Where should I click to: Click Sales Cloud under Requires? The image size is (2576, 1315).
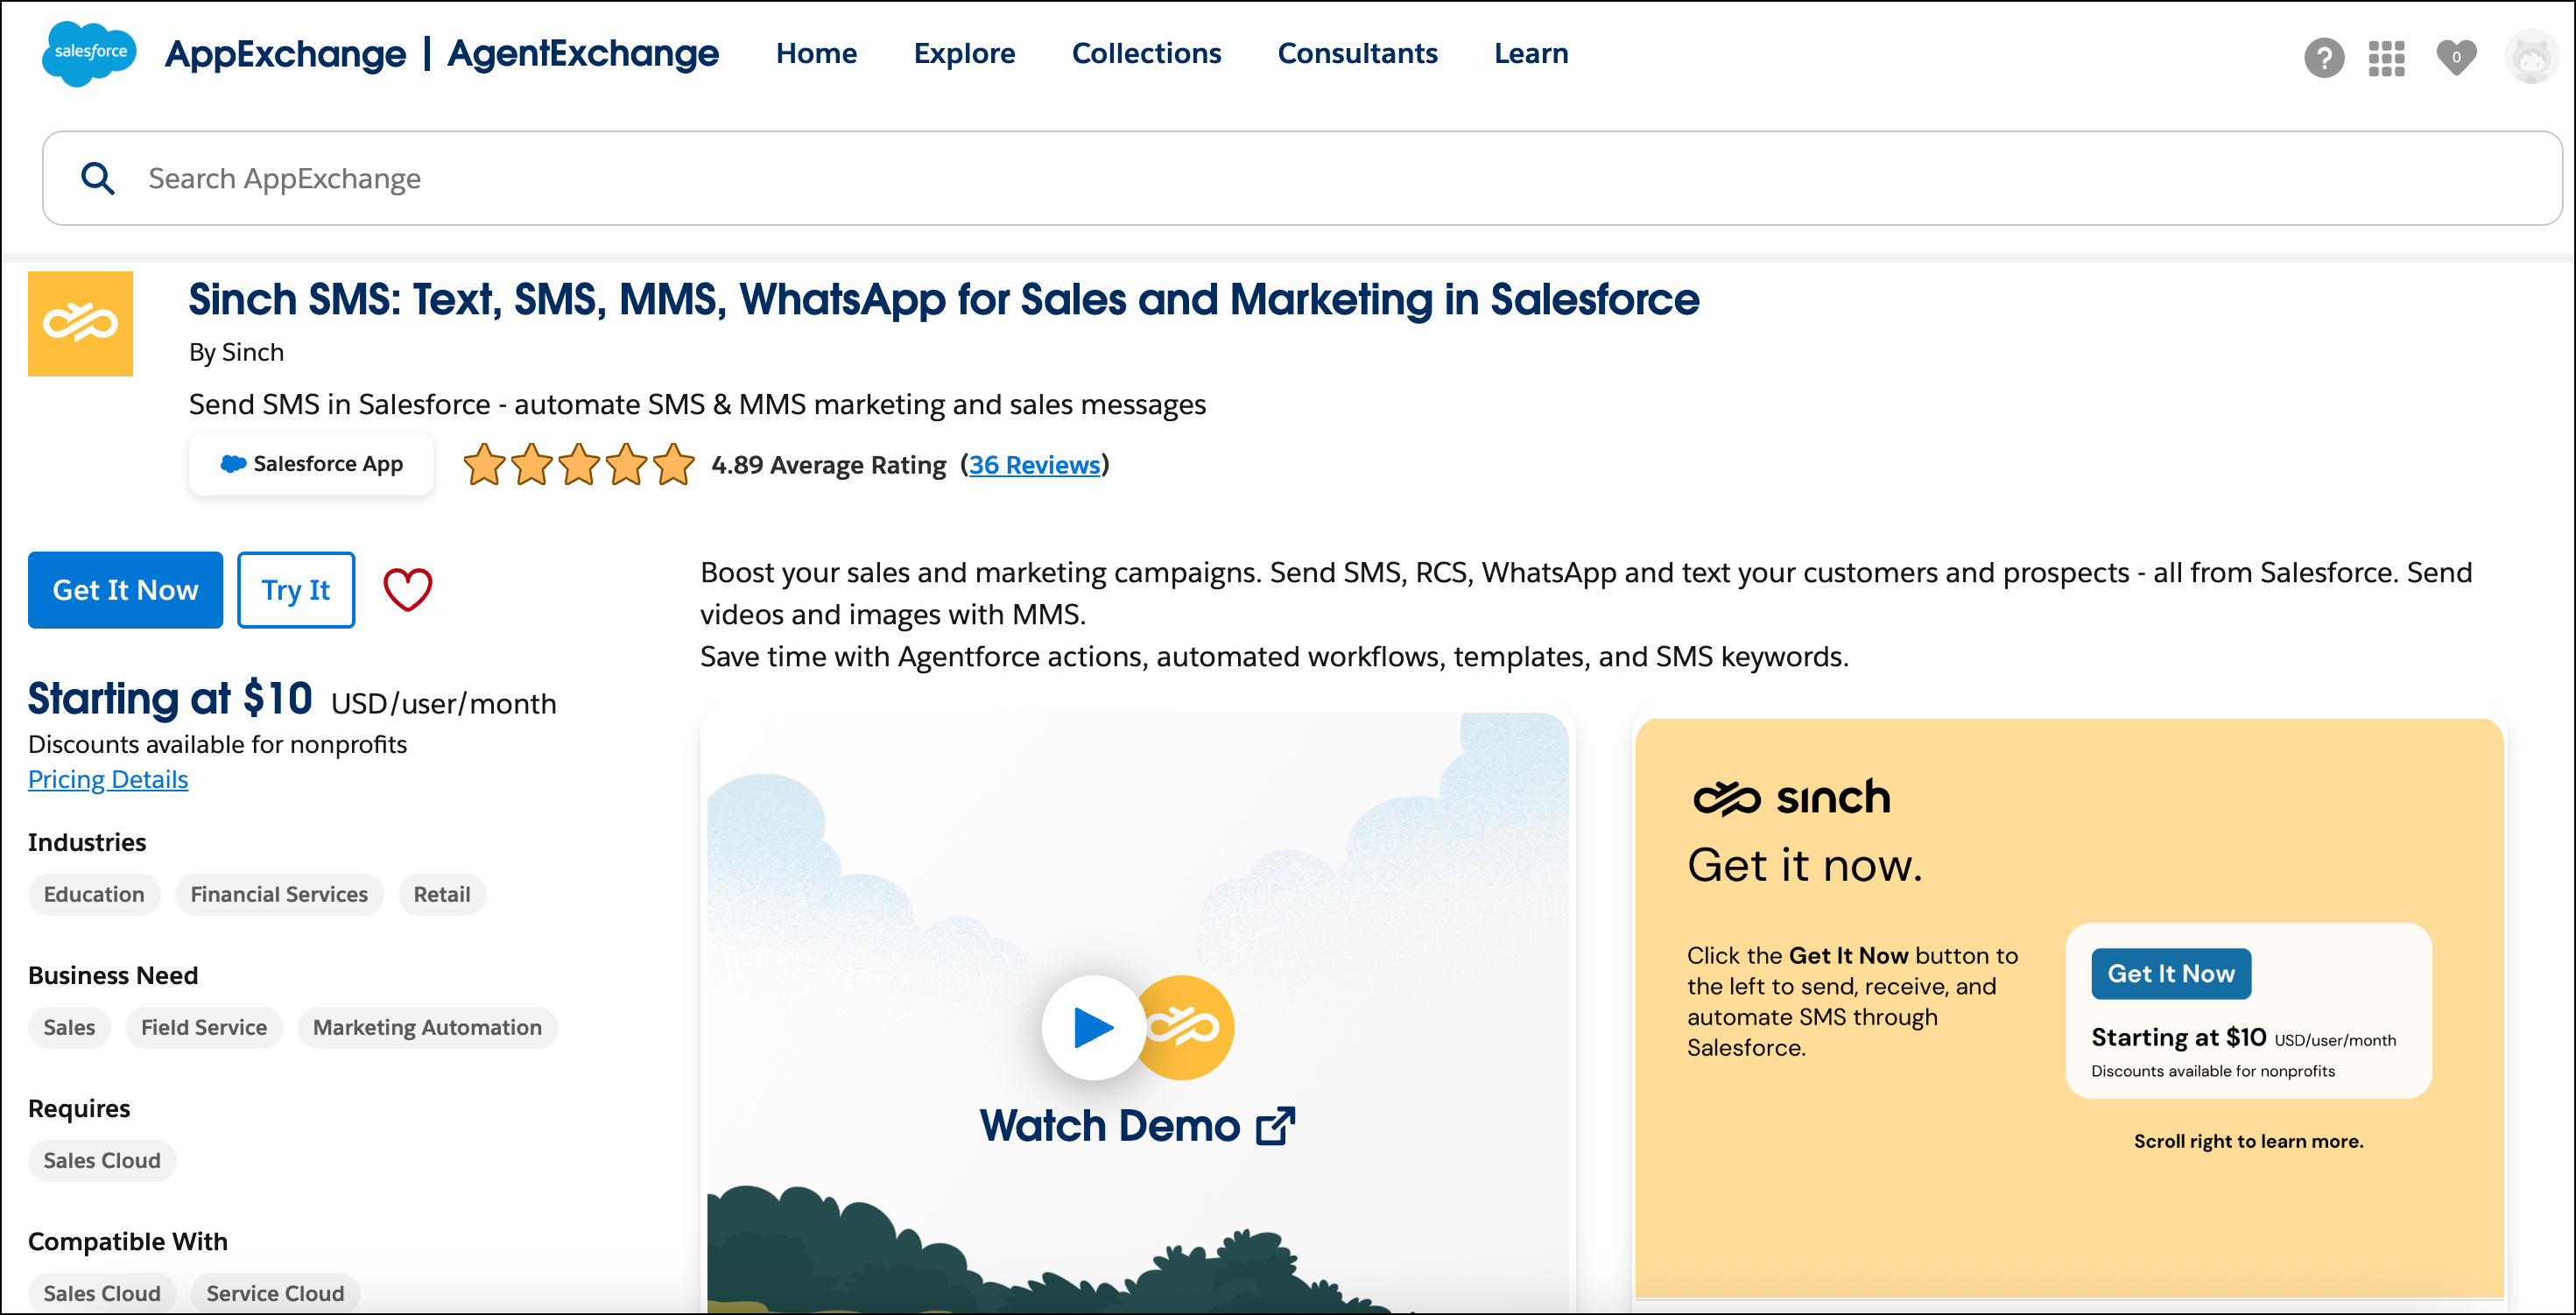click(102, 1160)
